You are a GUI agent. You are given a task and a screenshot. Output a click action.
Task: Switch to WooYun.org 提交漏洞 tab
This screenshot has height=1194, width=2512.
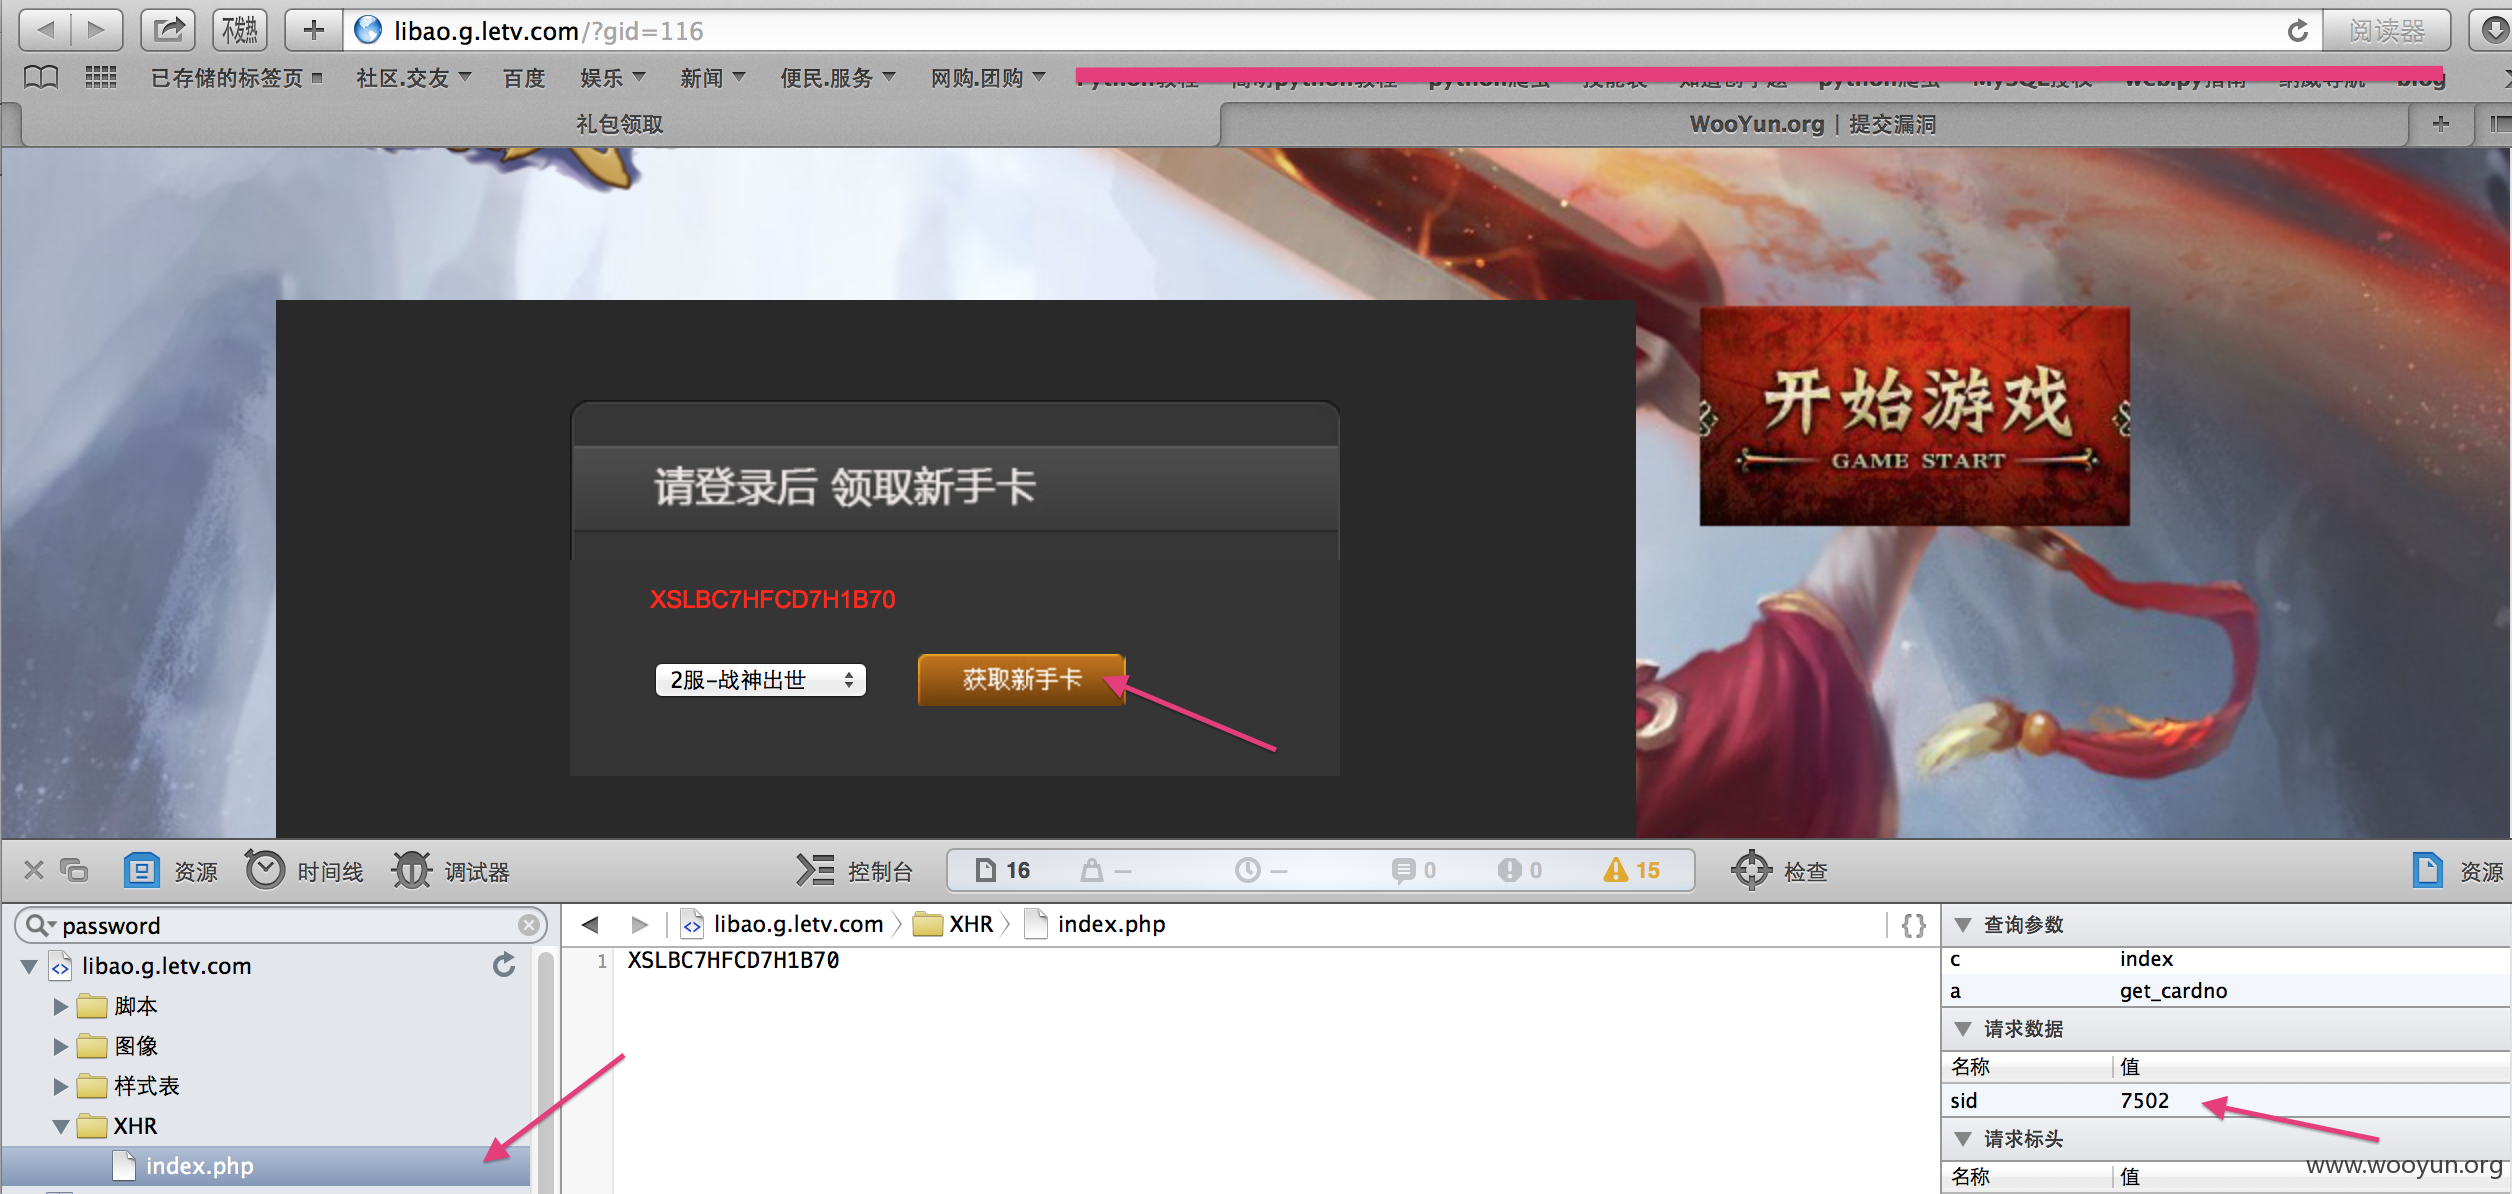(1813, 124)
